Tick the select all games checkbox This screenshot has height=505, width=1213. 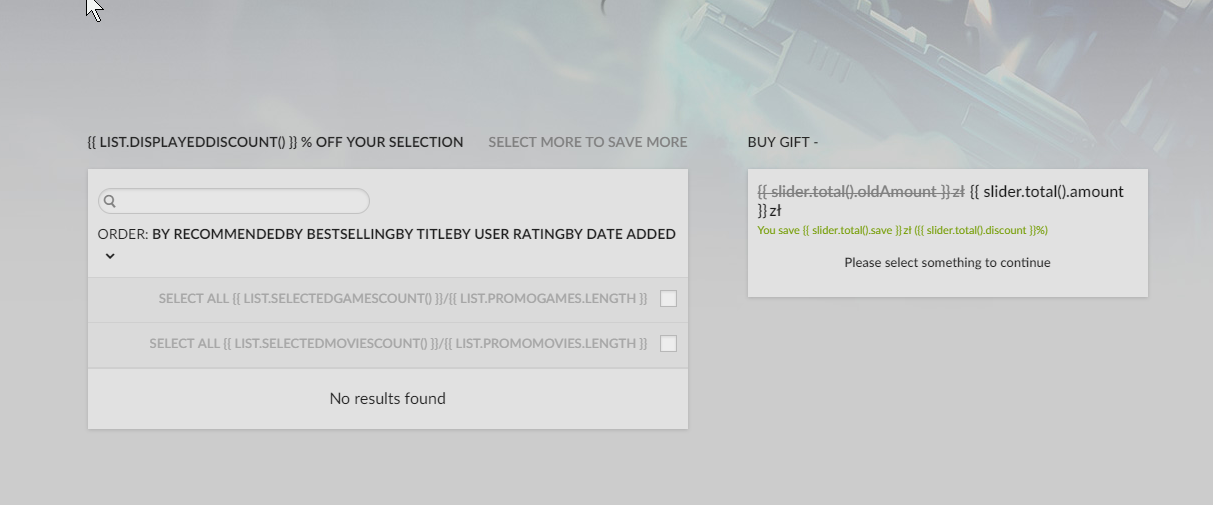[668, 298]
